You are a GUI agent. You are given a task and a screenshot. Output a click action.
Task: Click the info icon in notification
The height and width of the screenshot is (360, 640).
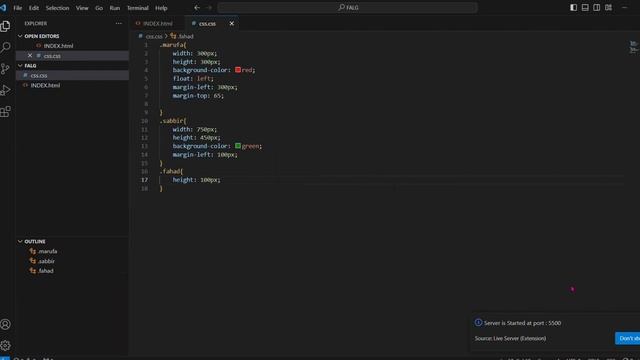click(x=478, y=322)
